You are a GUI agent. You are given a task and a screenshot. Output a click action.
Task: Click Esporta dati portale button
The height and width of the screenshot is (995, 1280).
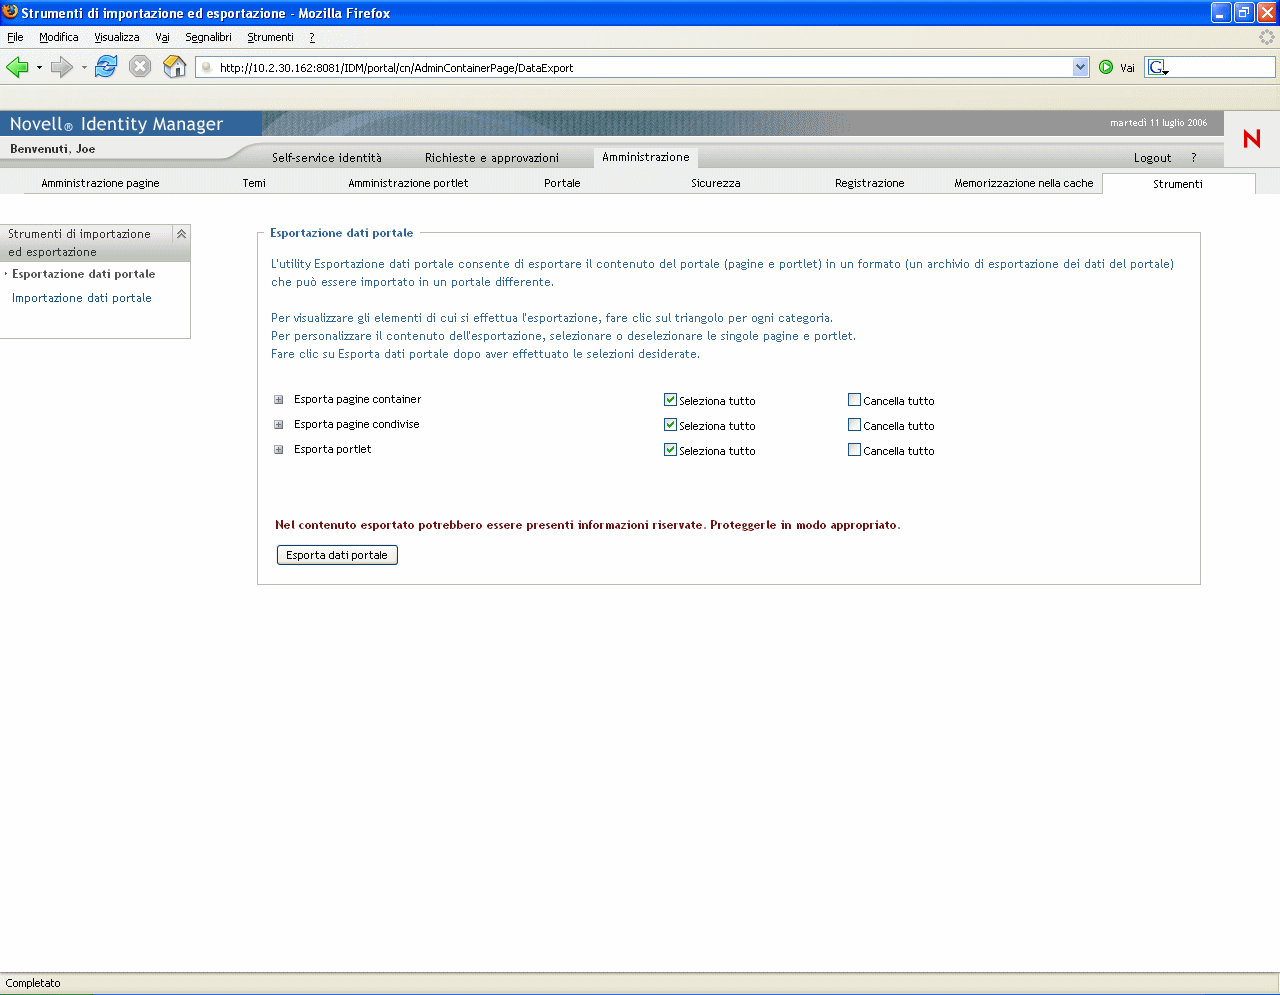tap(337, 555)
